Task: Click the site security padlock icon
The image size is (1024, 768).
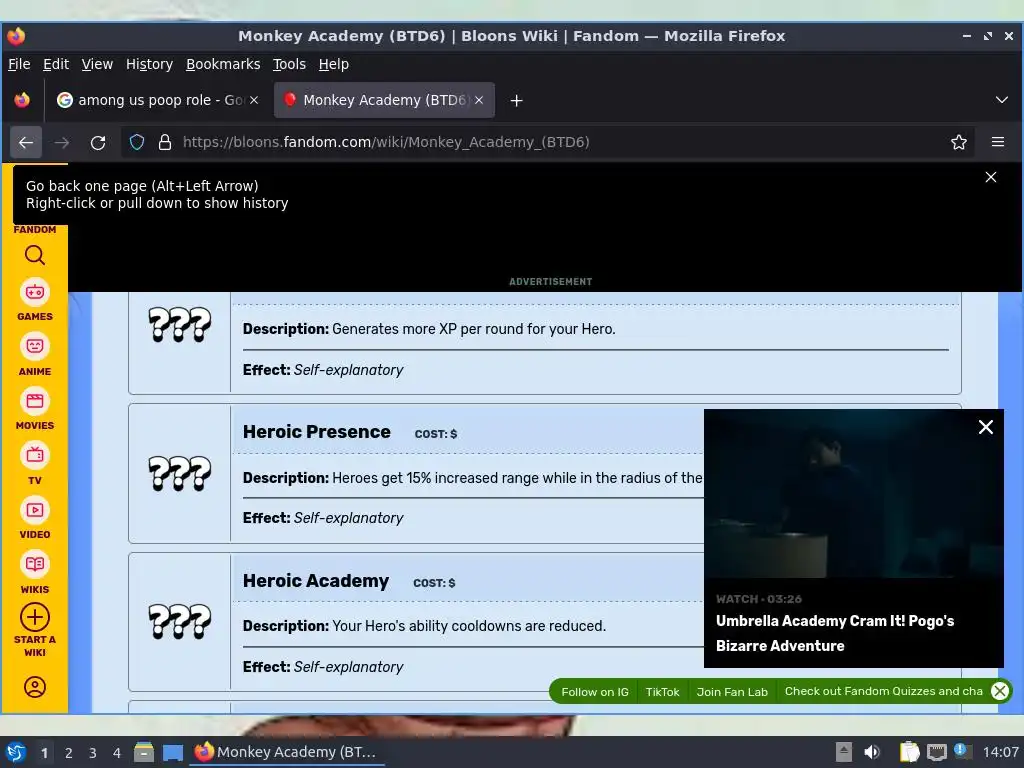Action: click(x=165, y=142)
